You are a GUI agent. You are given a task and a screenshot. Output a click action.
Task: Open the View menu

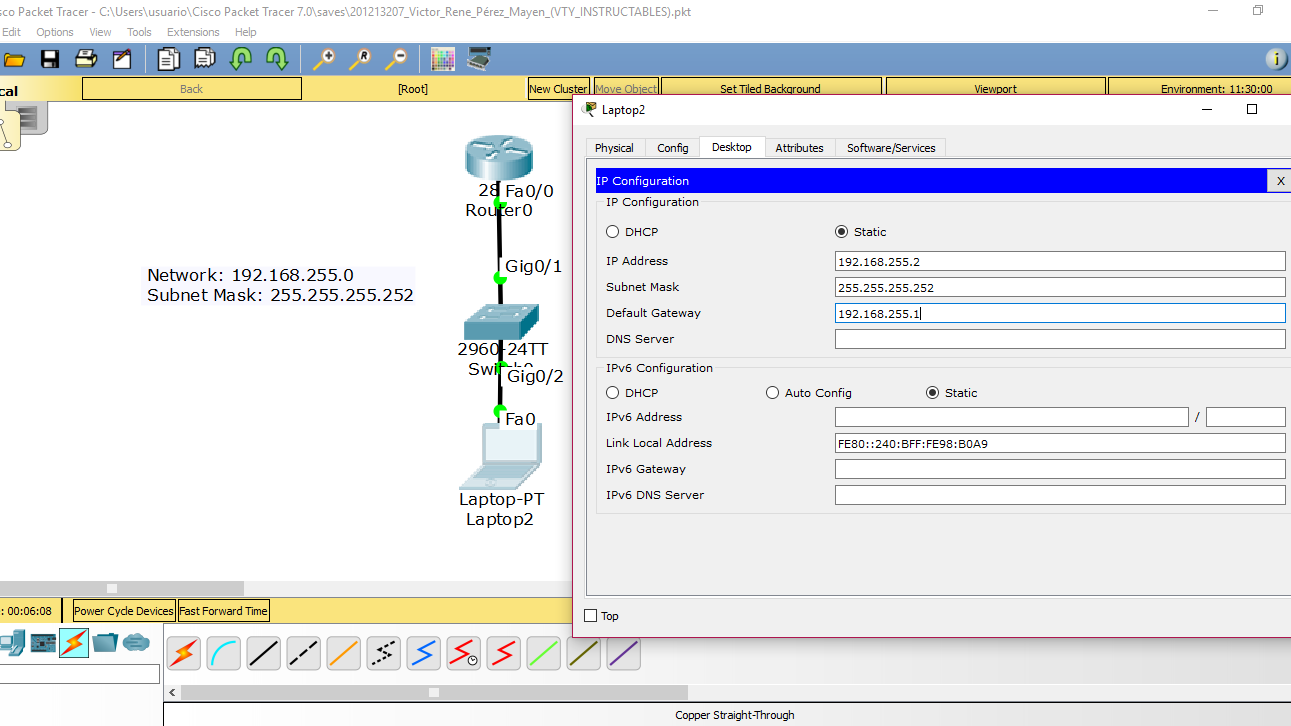click(100, 32)
